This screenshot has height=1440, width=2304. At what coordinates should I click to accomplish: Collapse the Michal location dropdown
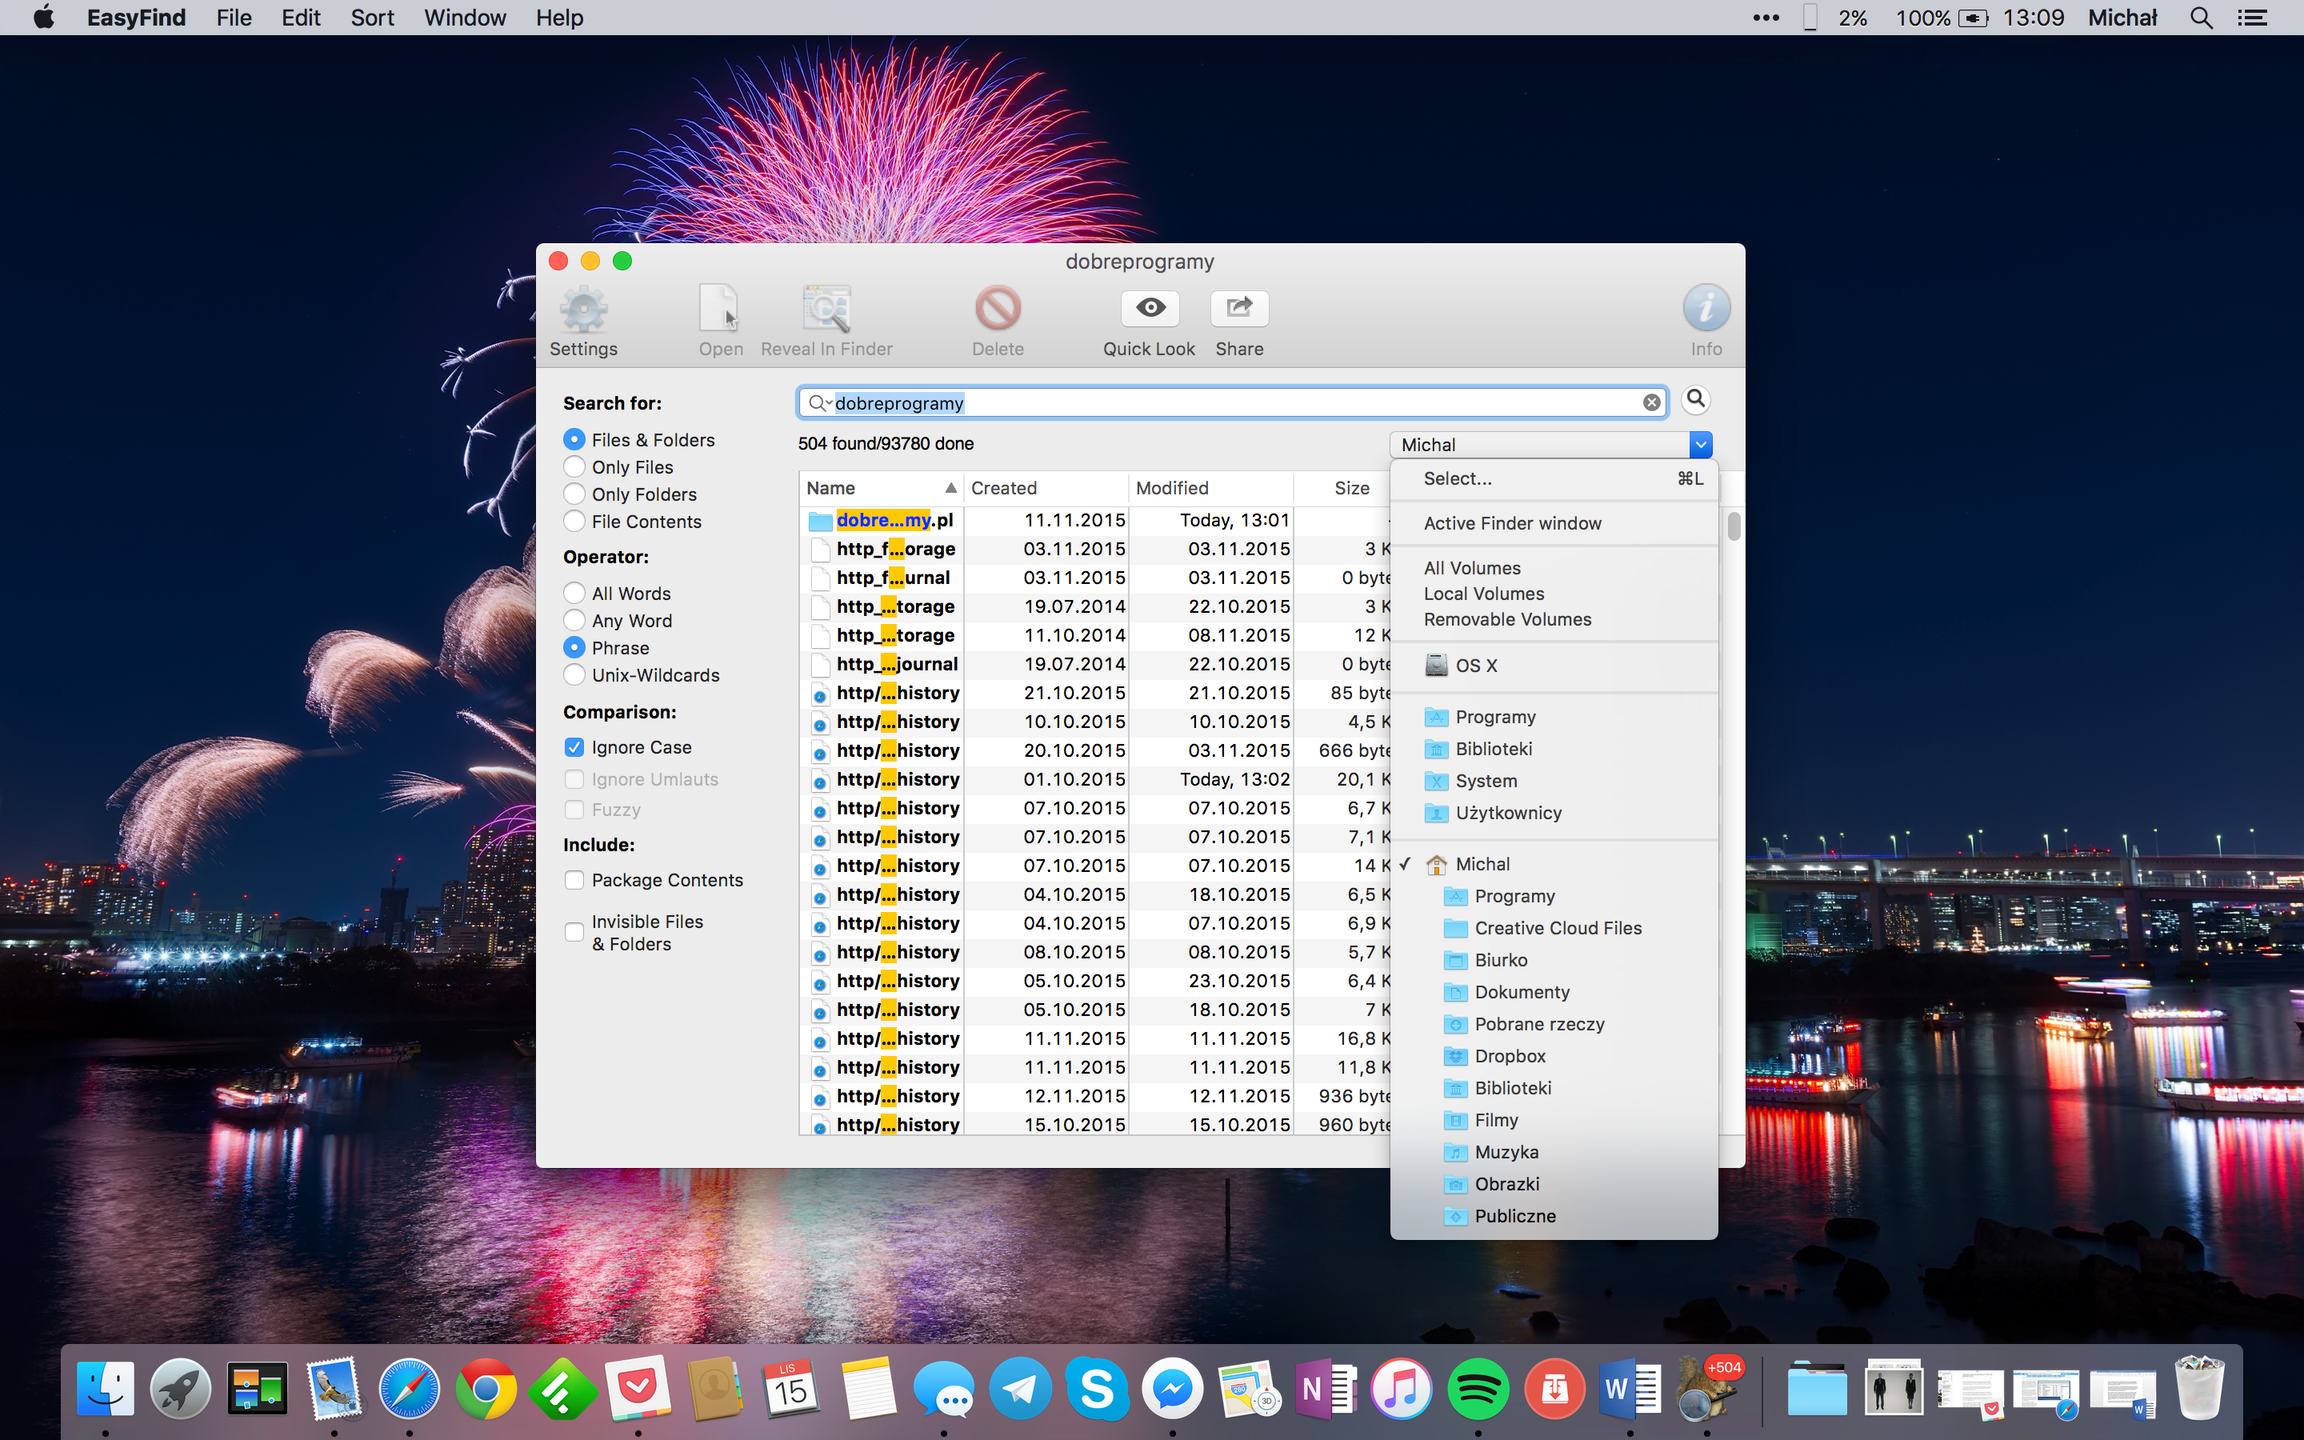(1700, 444)
